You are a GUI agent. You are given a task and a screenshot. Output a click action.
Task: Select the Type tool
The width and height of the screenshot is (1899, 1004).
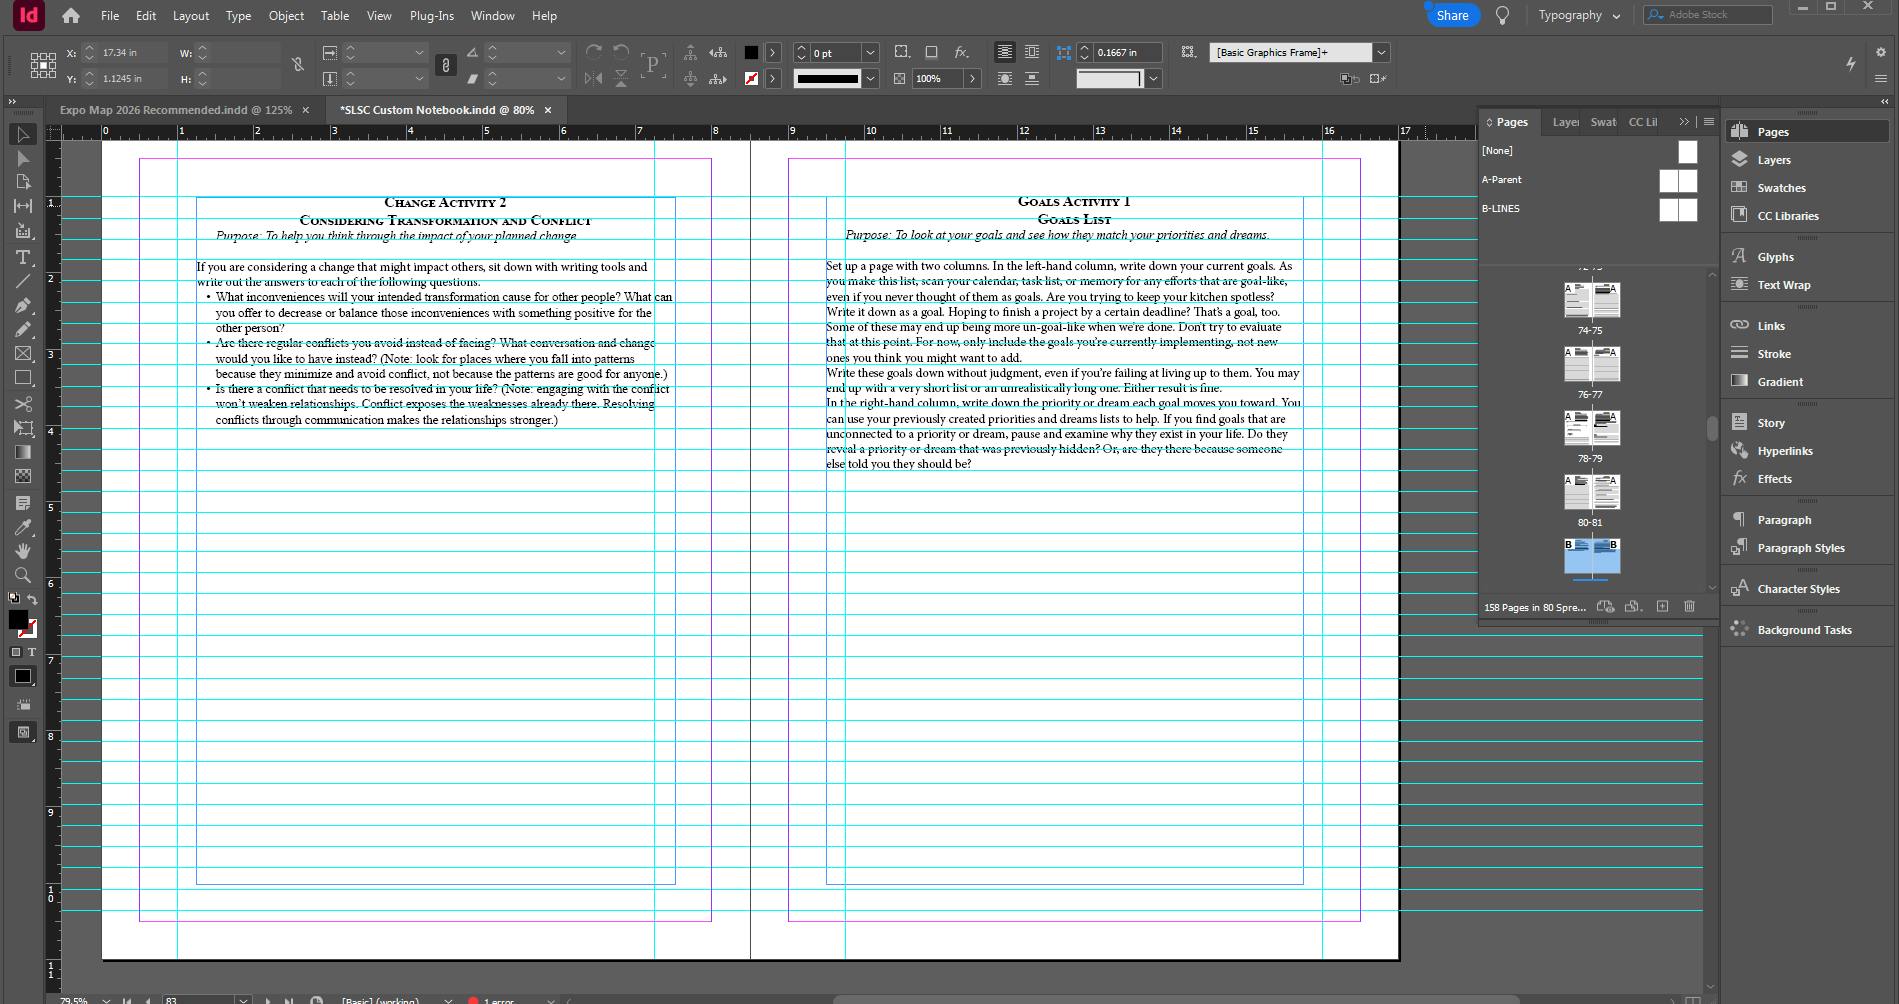[x=22, y=257]
